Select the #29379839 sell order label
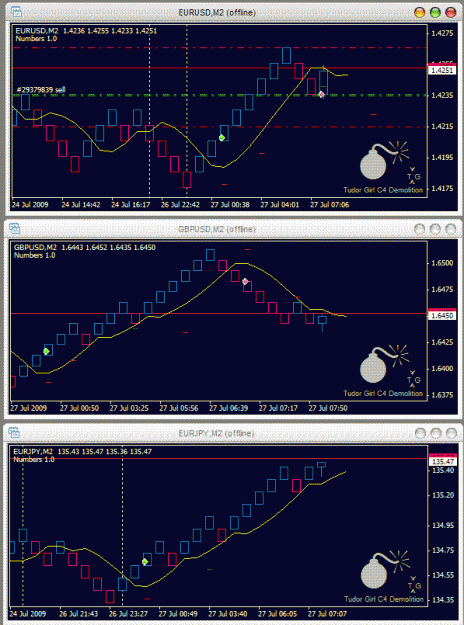The image size is (464, 625). [41, 90]
